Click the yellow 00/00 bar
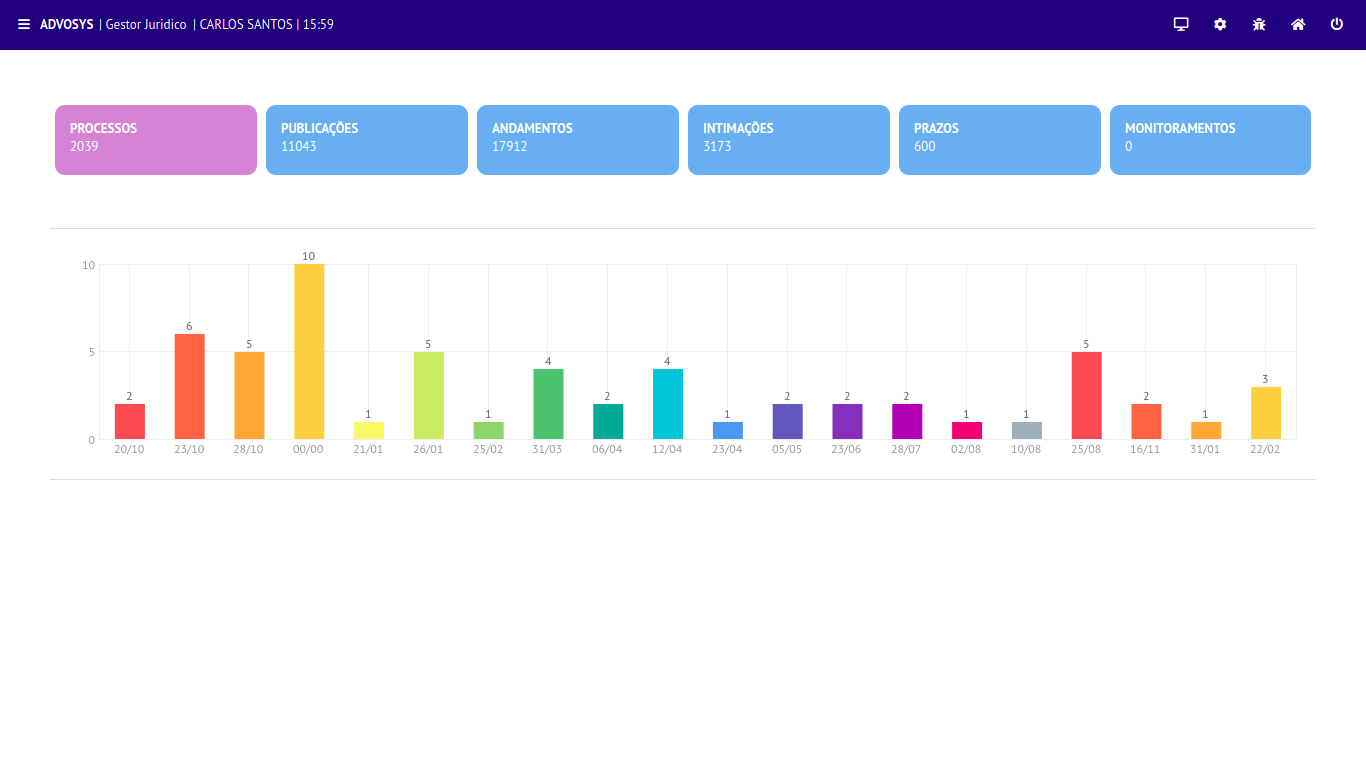 pyautogui.click(x=309, y=352)
